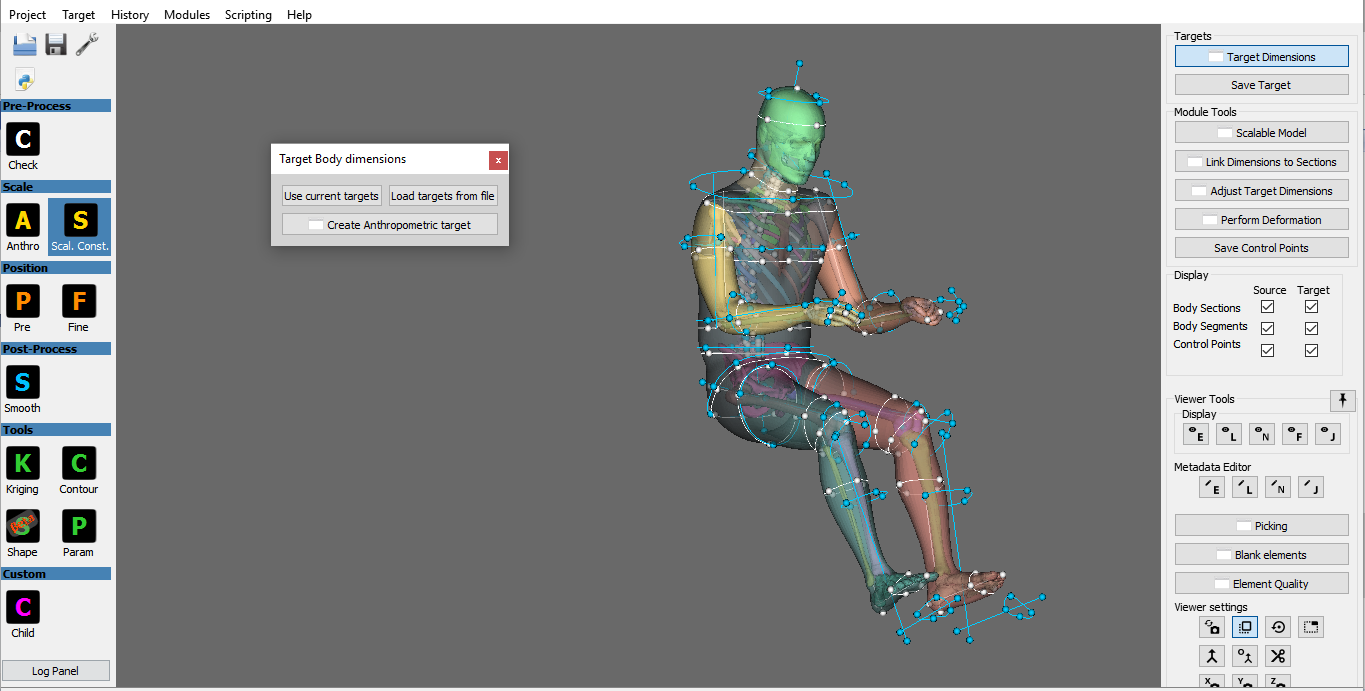
Task: Open settings via wrench screwdriver icon
Action: tap(87, 44)
